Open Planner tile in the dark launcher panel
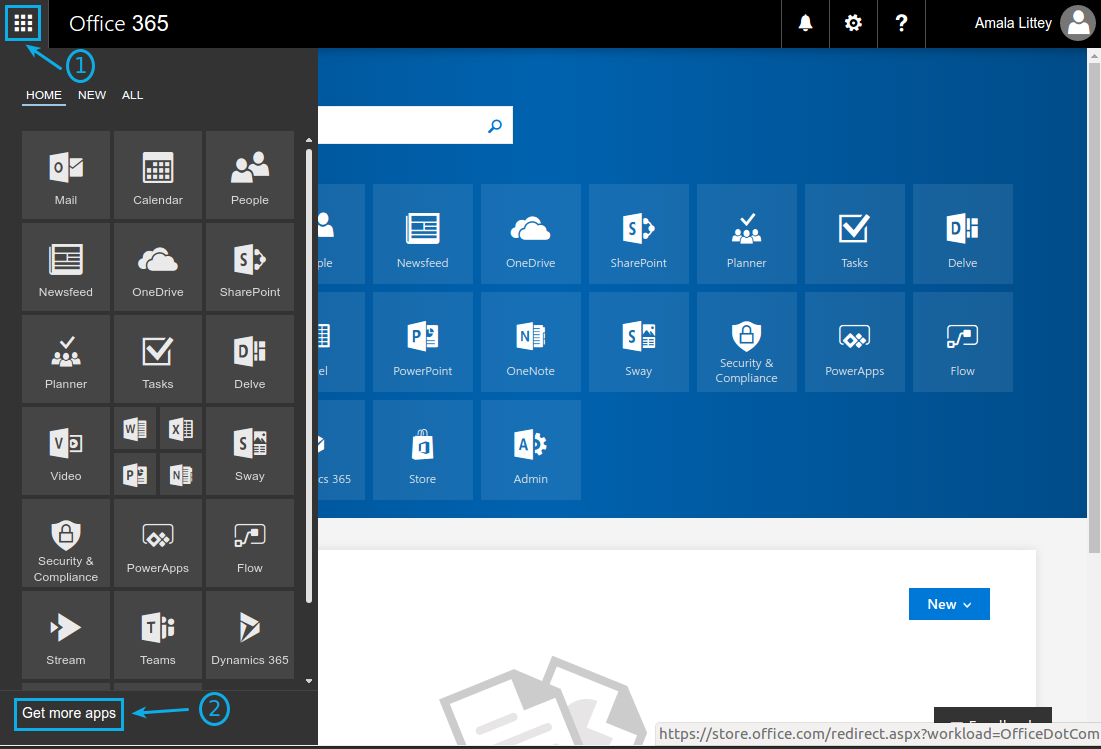The height and width of the screenshot is (749, 1101). (x=66, y=359)
